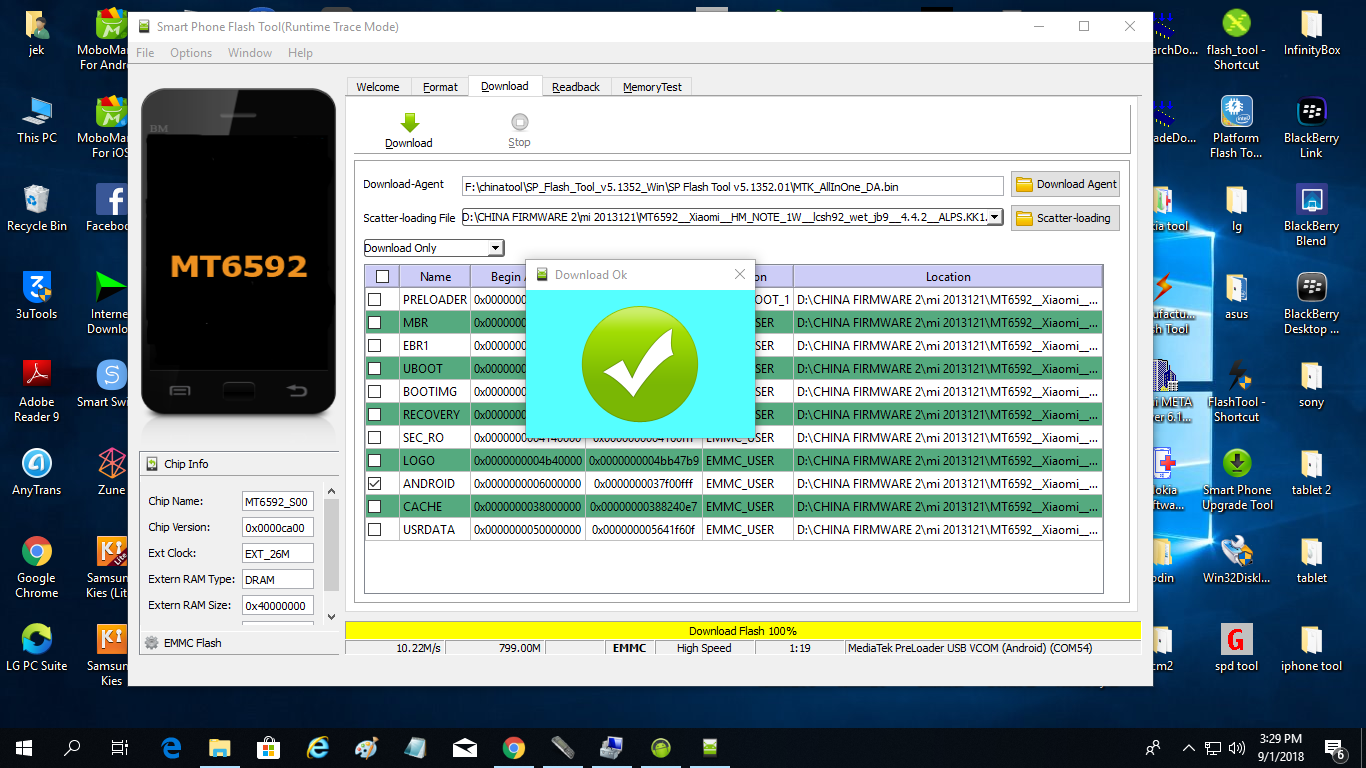The image size is (1366, 768).
Task: Click the Download Agent browse button
Action: 1065,184
